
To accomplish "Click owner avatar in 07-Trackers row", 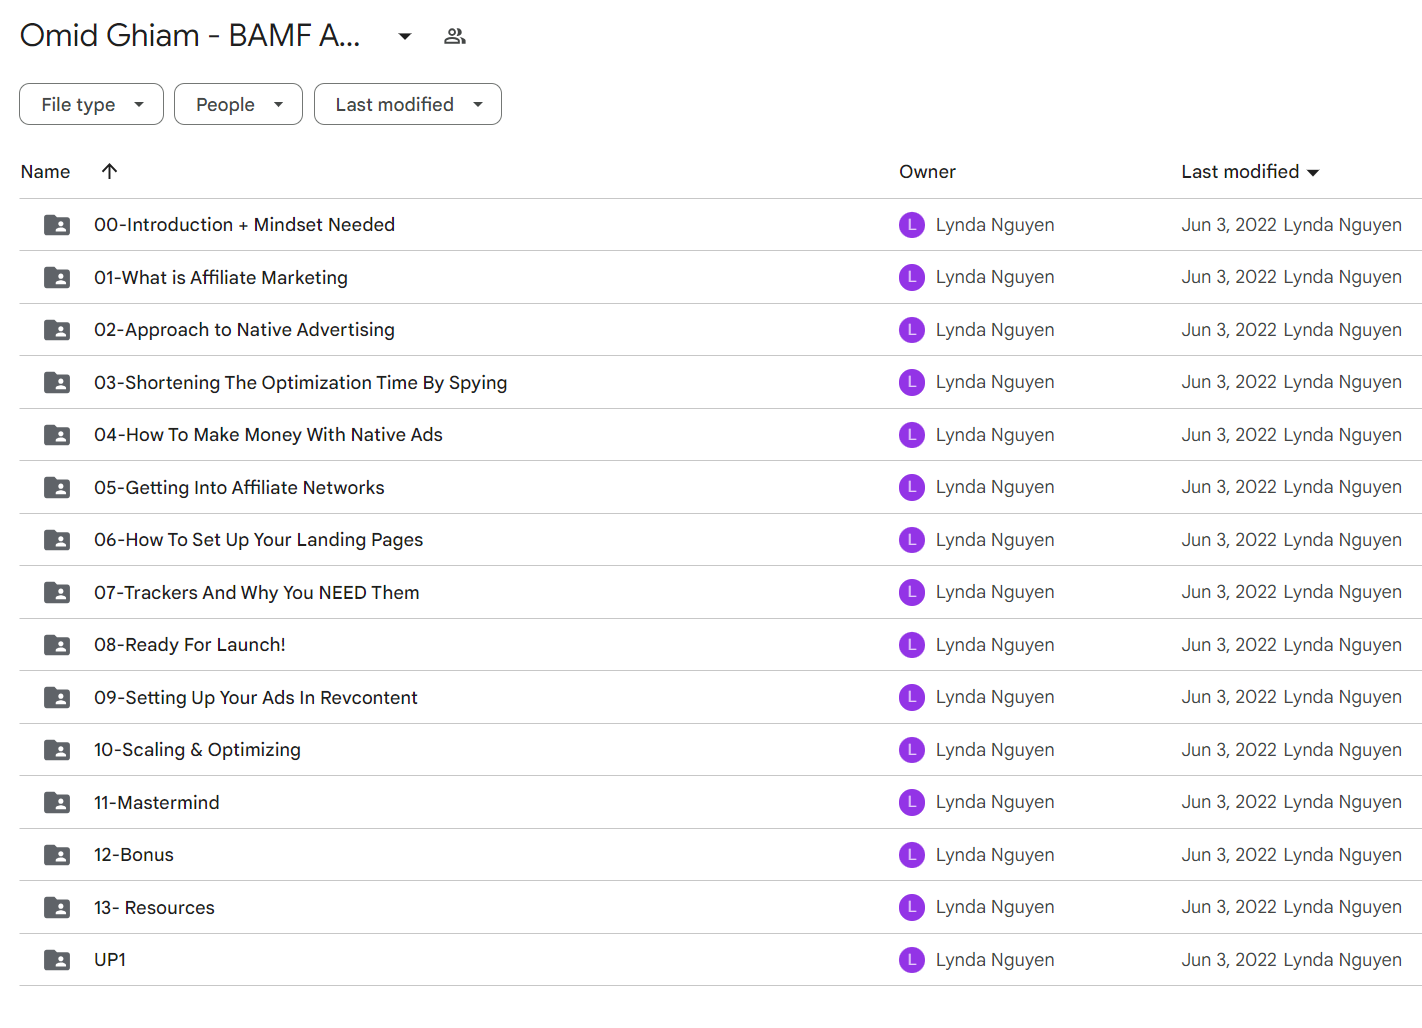I will coord(912,592).
